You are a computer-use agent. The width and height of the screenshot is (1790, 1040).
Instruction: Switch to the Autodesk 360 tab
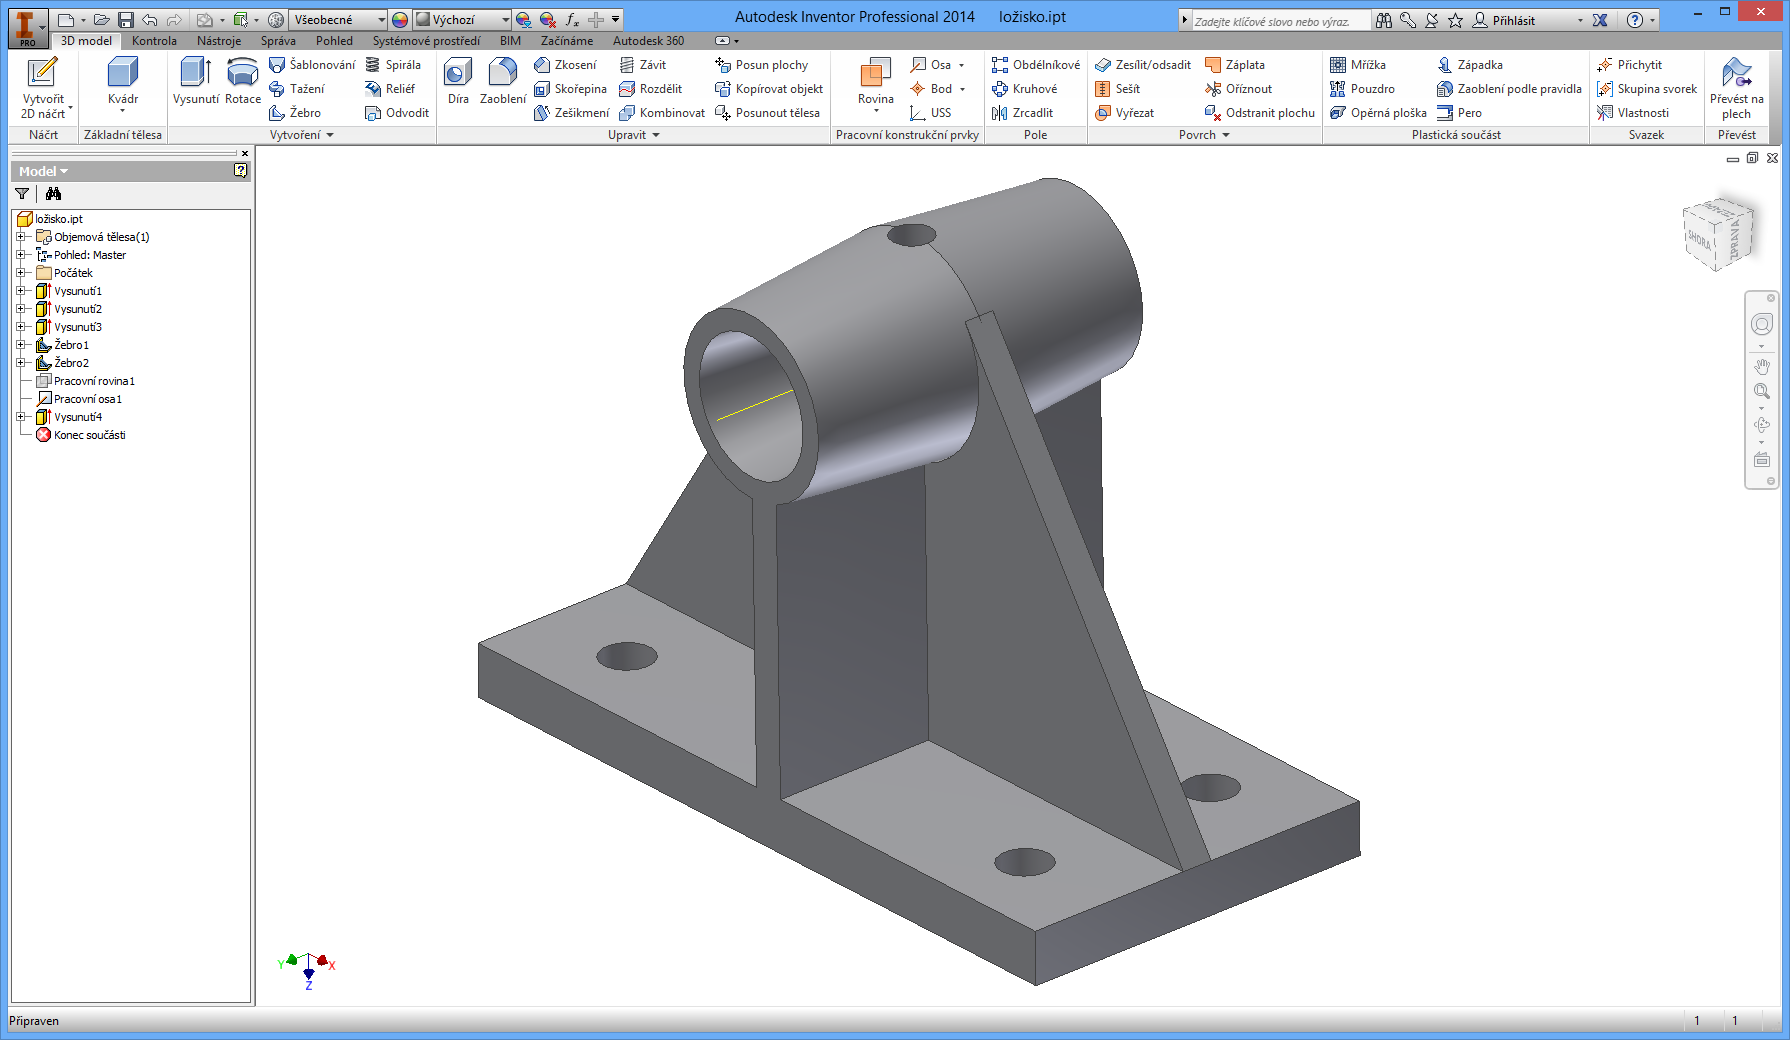click(649, 41)
